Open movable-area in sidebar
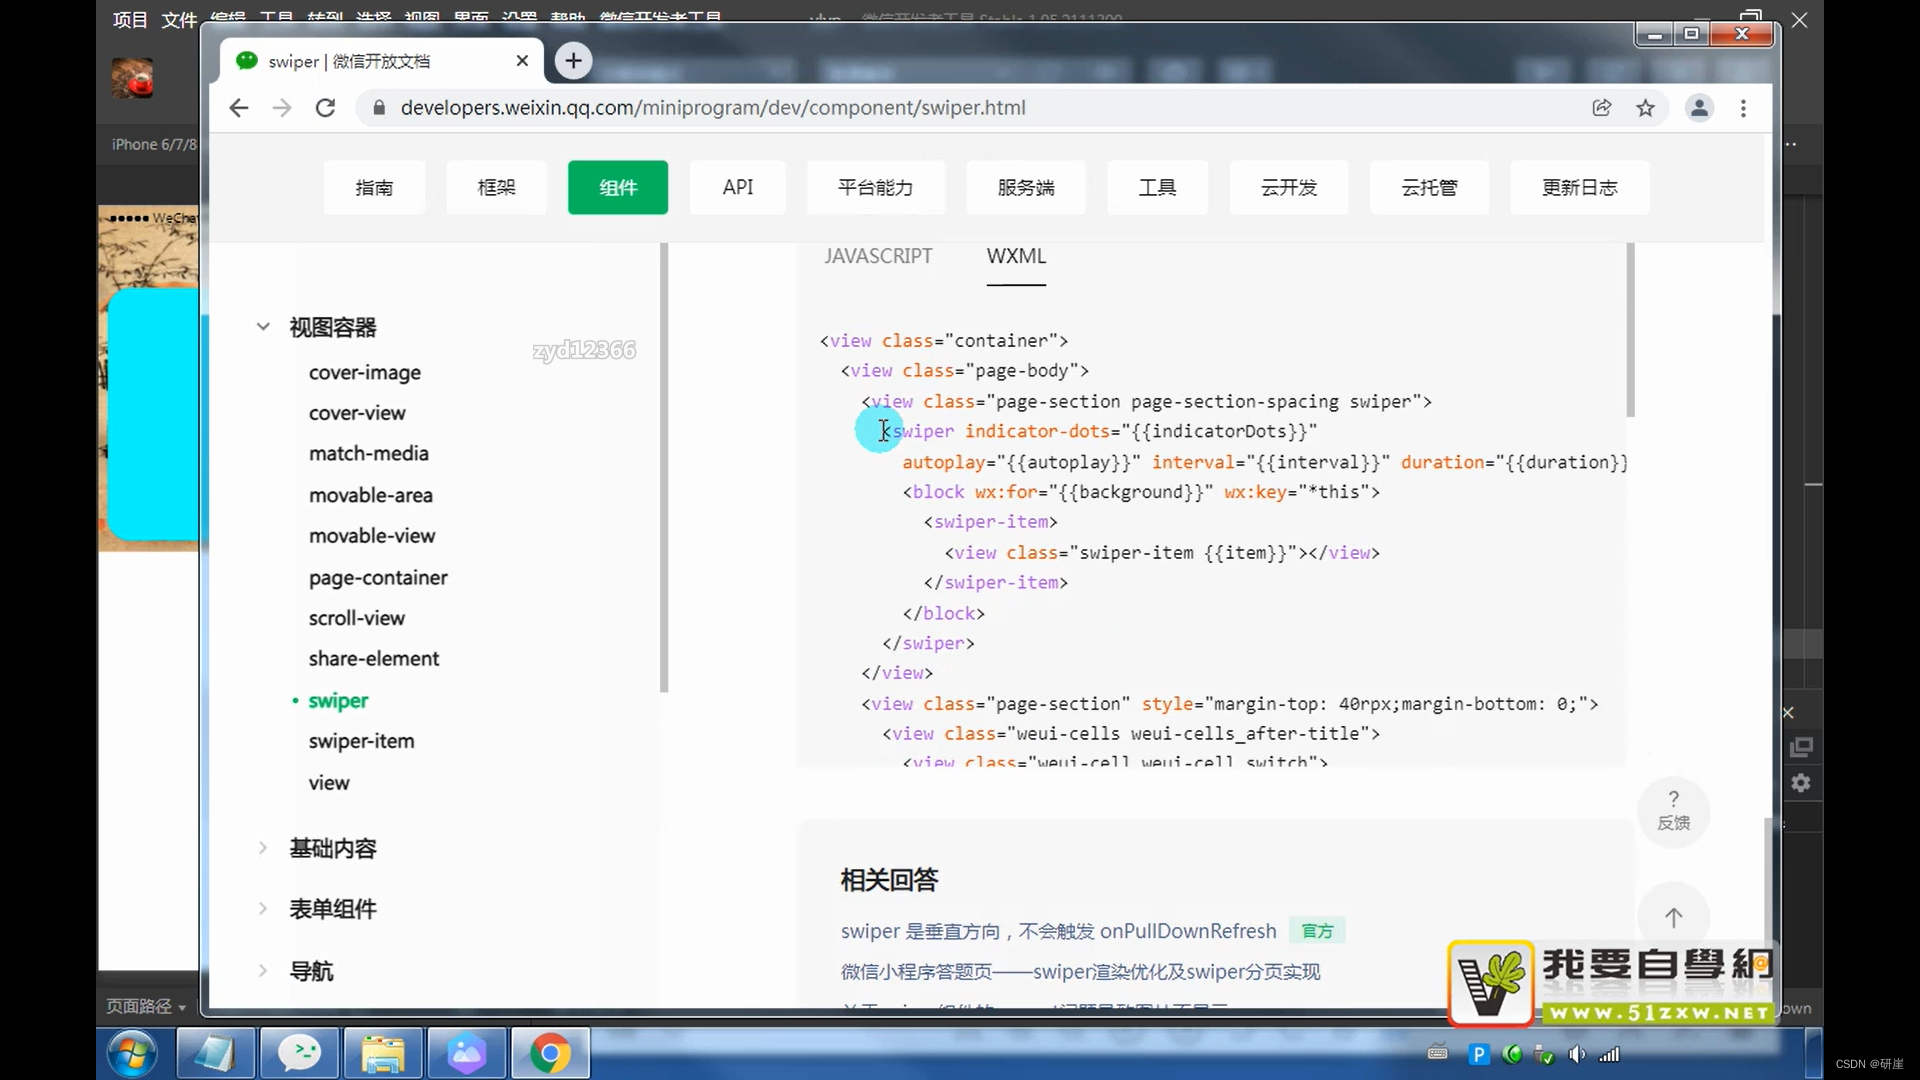 click(x=370, y=495)
